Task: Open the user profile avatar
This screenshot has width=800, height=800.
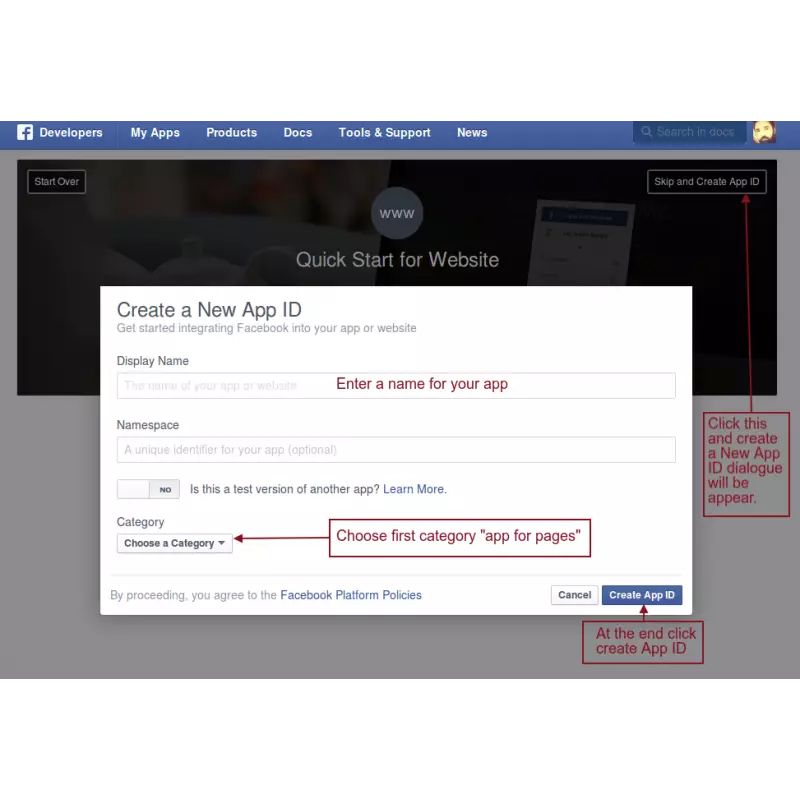Action: [764, 133]
